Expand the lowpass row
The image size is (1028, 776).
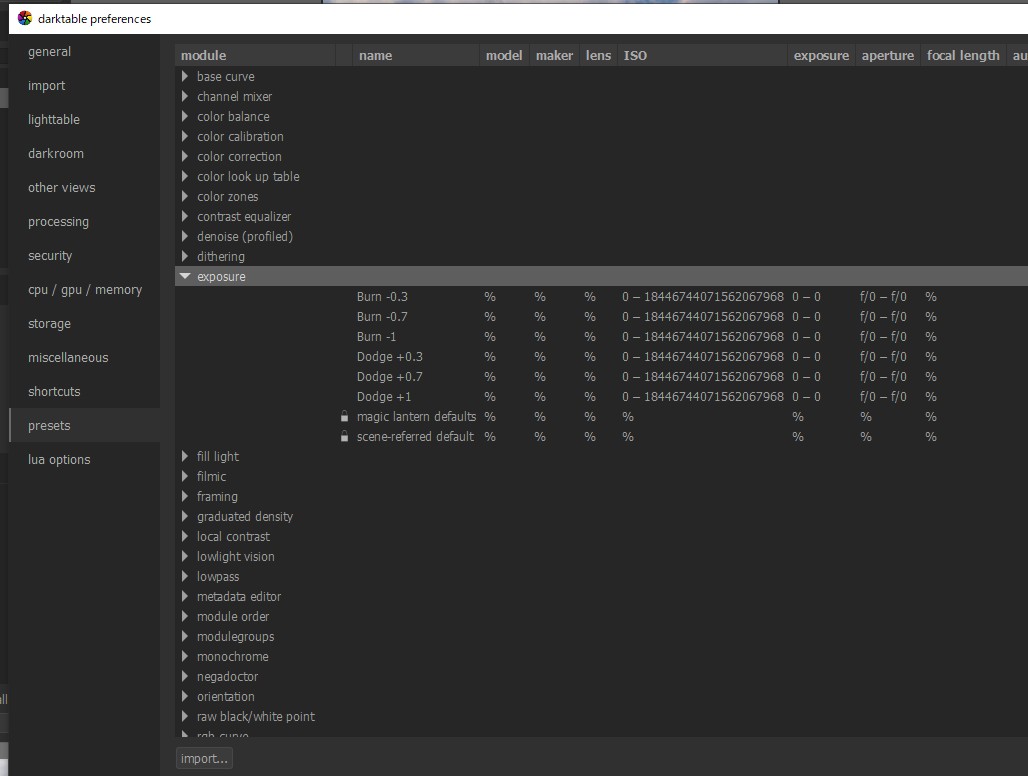click(185, 576)
